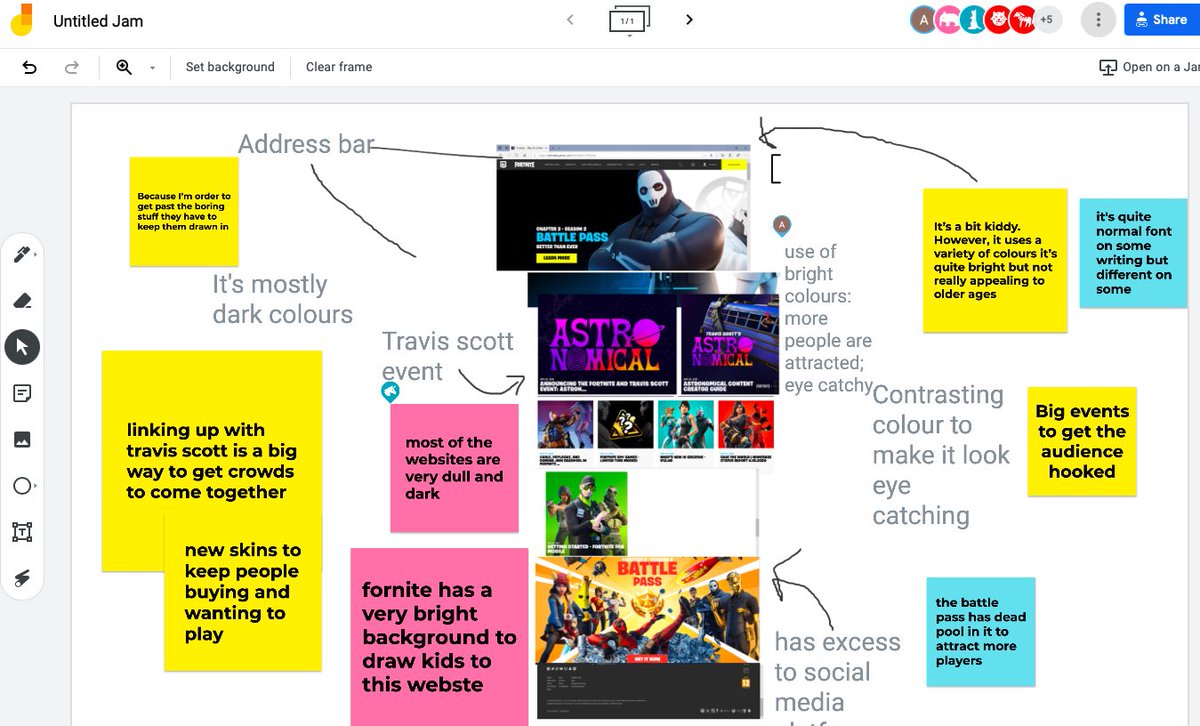
Task: Select 'Contrasting colour to make it look eye catching' text
Action: pos(941,455)
